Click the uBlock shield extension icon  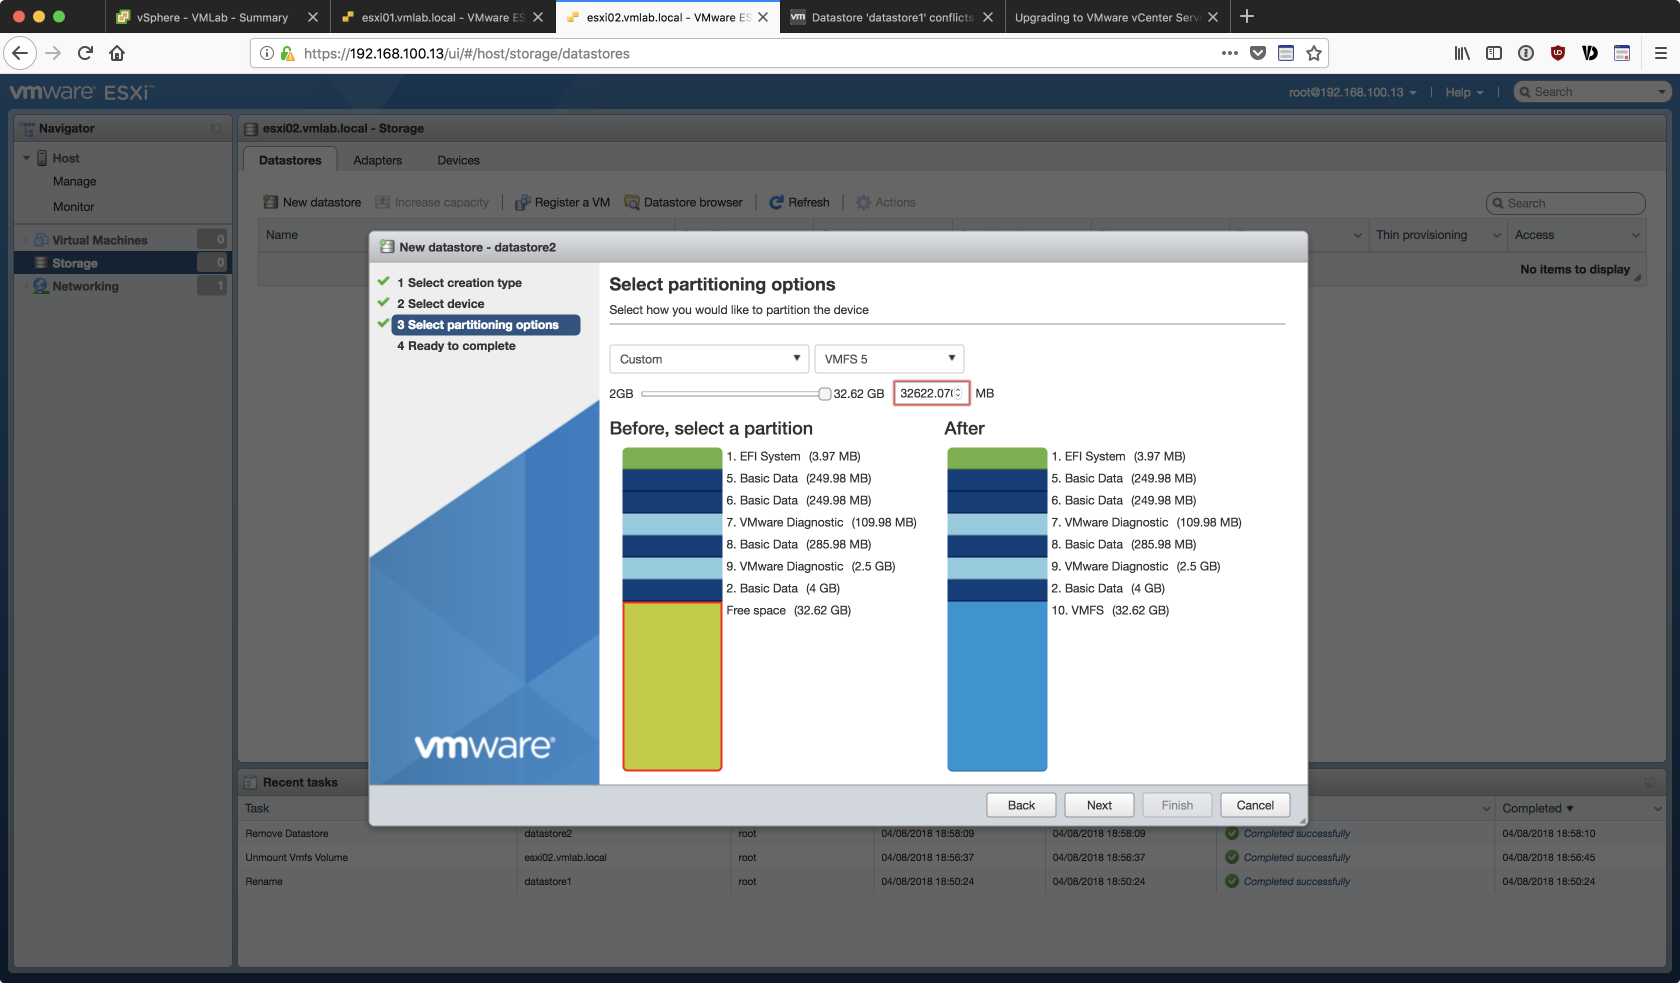tap(1558, 53)
